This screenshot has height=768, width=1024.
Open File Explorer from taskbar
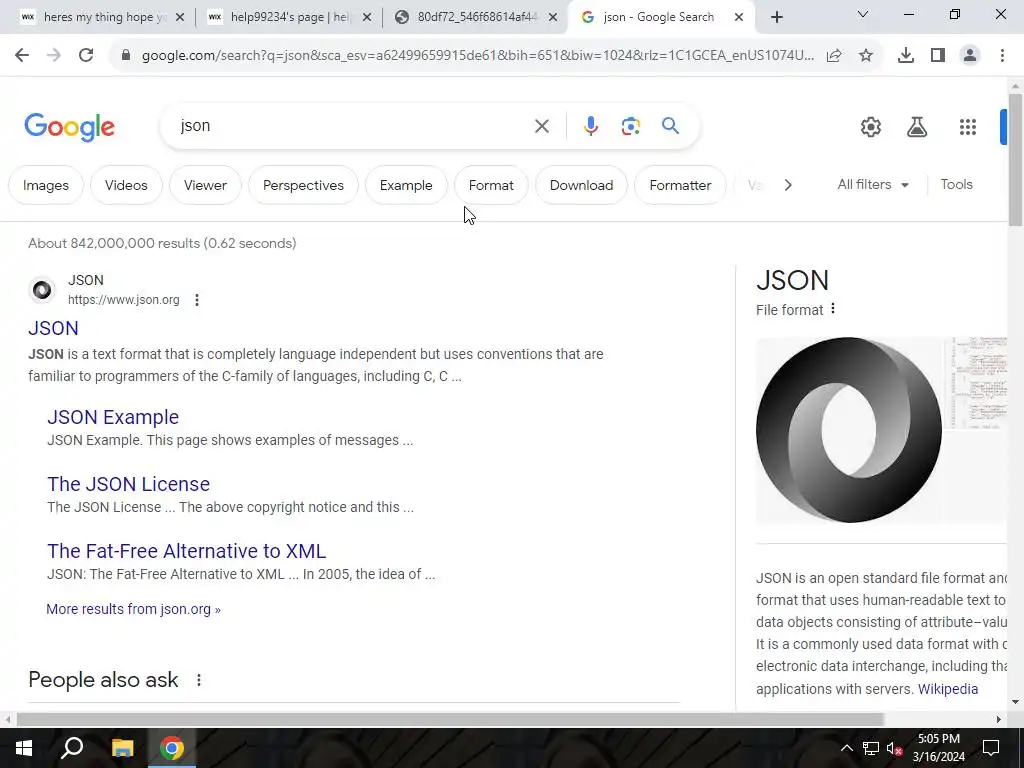pyautogui.click(x=122, y=748)
